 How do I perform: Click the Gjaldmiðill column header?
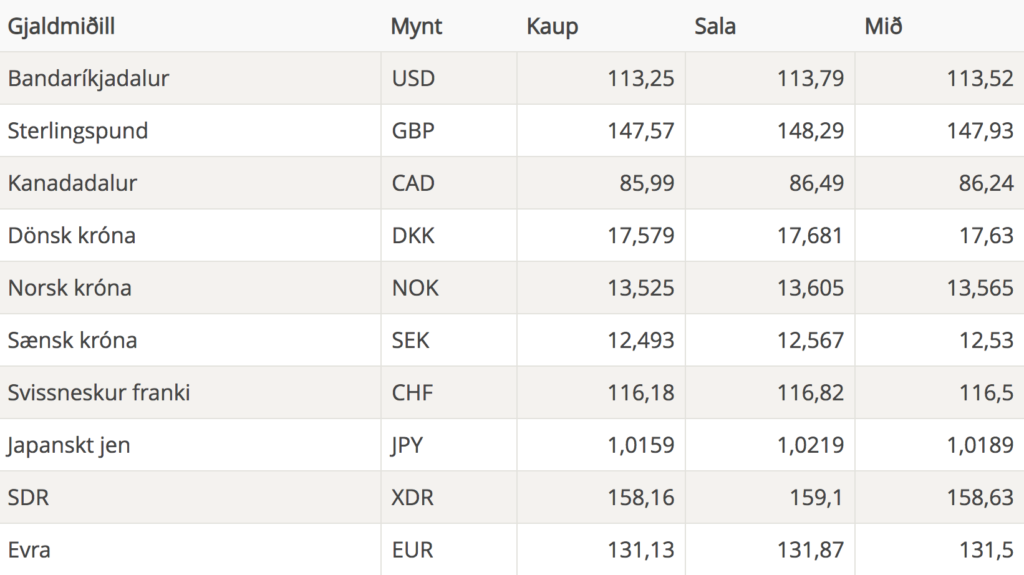pyautogui.click(x=61, y=27)
